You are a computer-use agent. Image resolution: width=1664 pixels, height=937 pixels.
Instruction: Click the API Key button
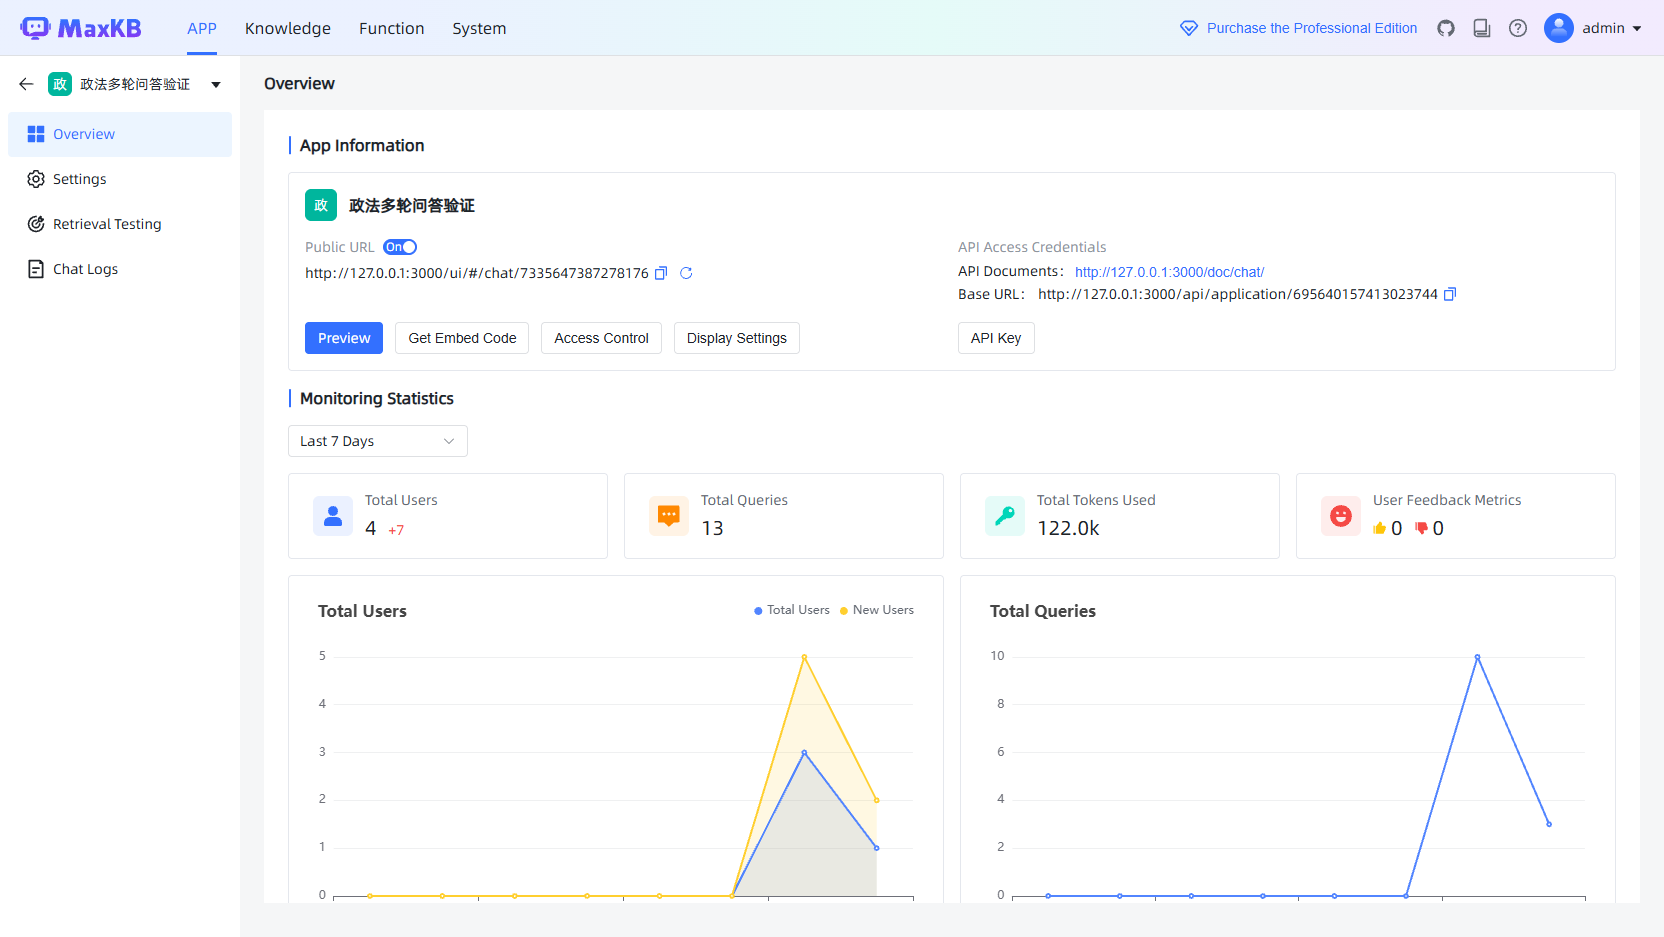tap(996, 338)
